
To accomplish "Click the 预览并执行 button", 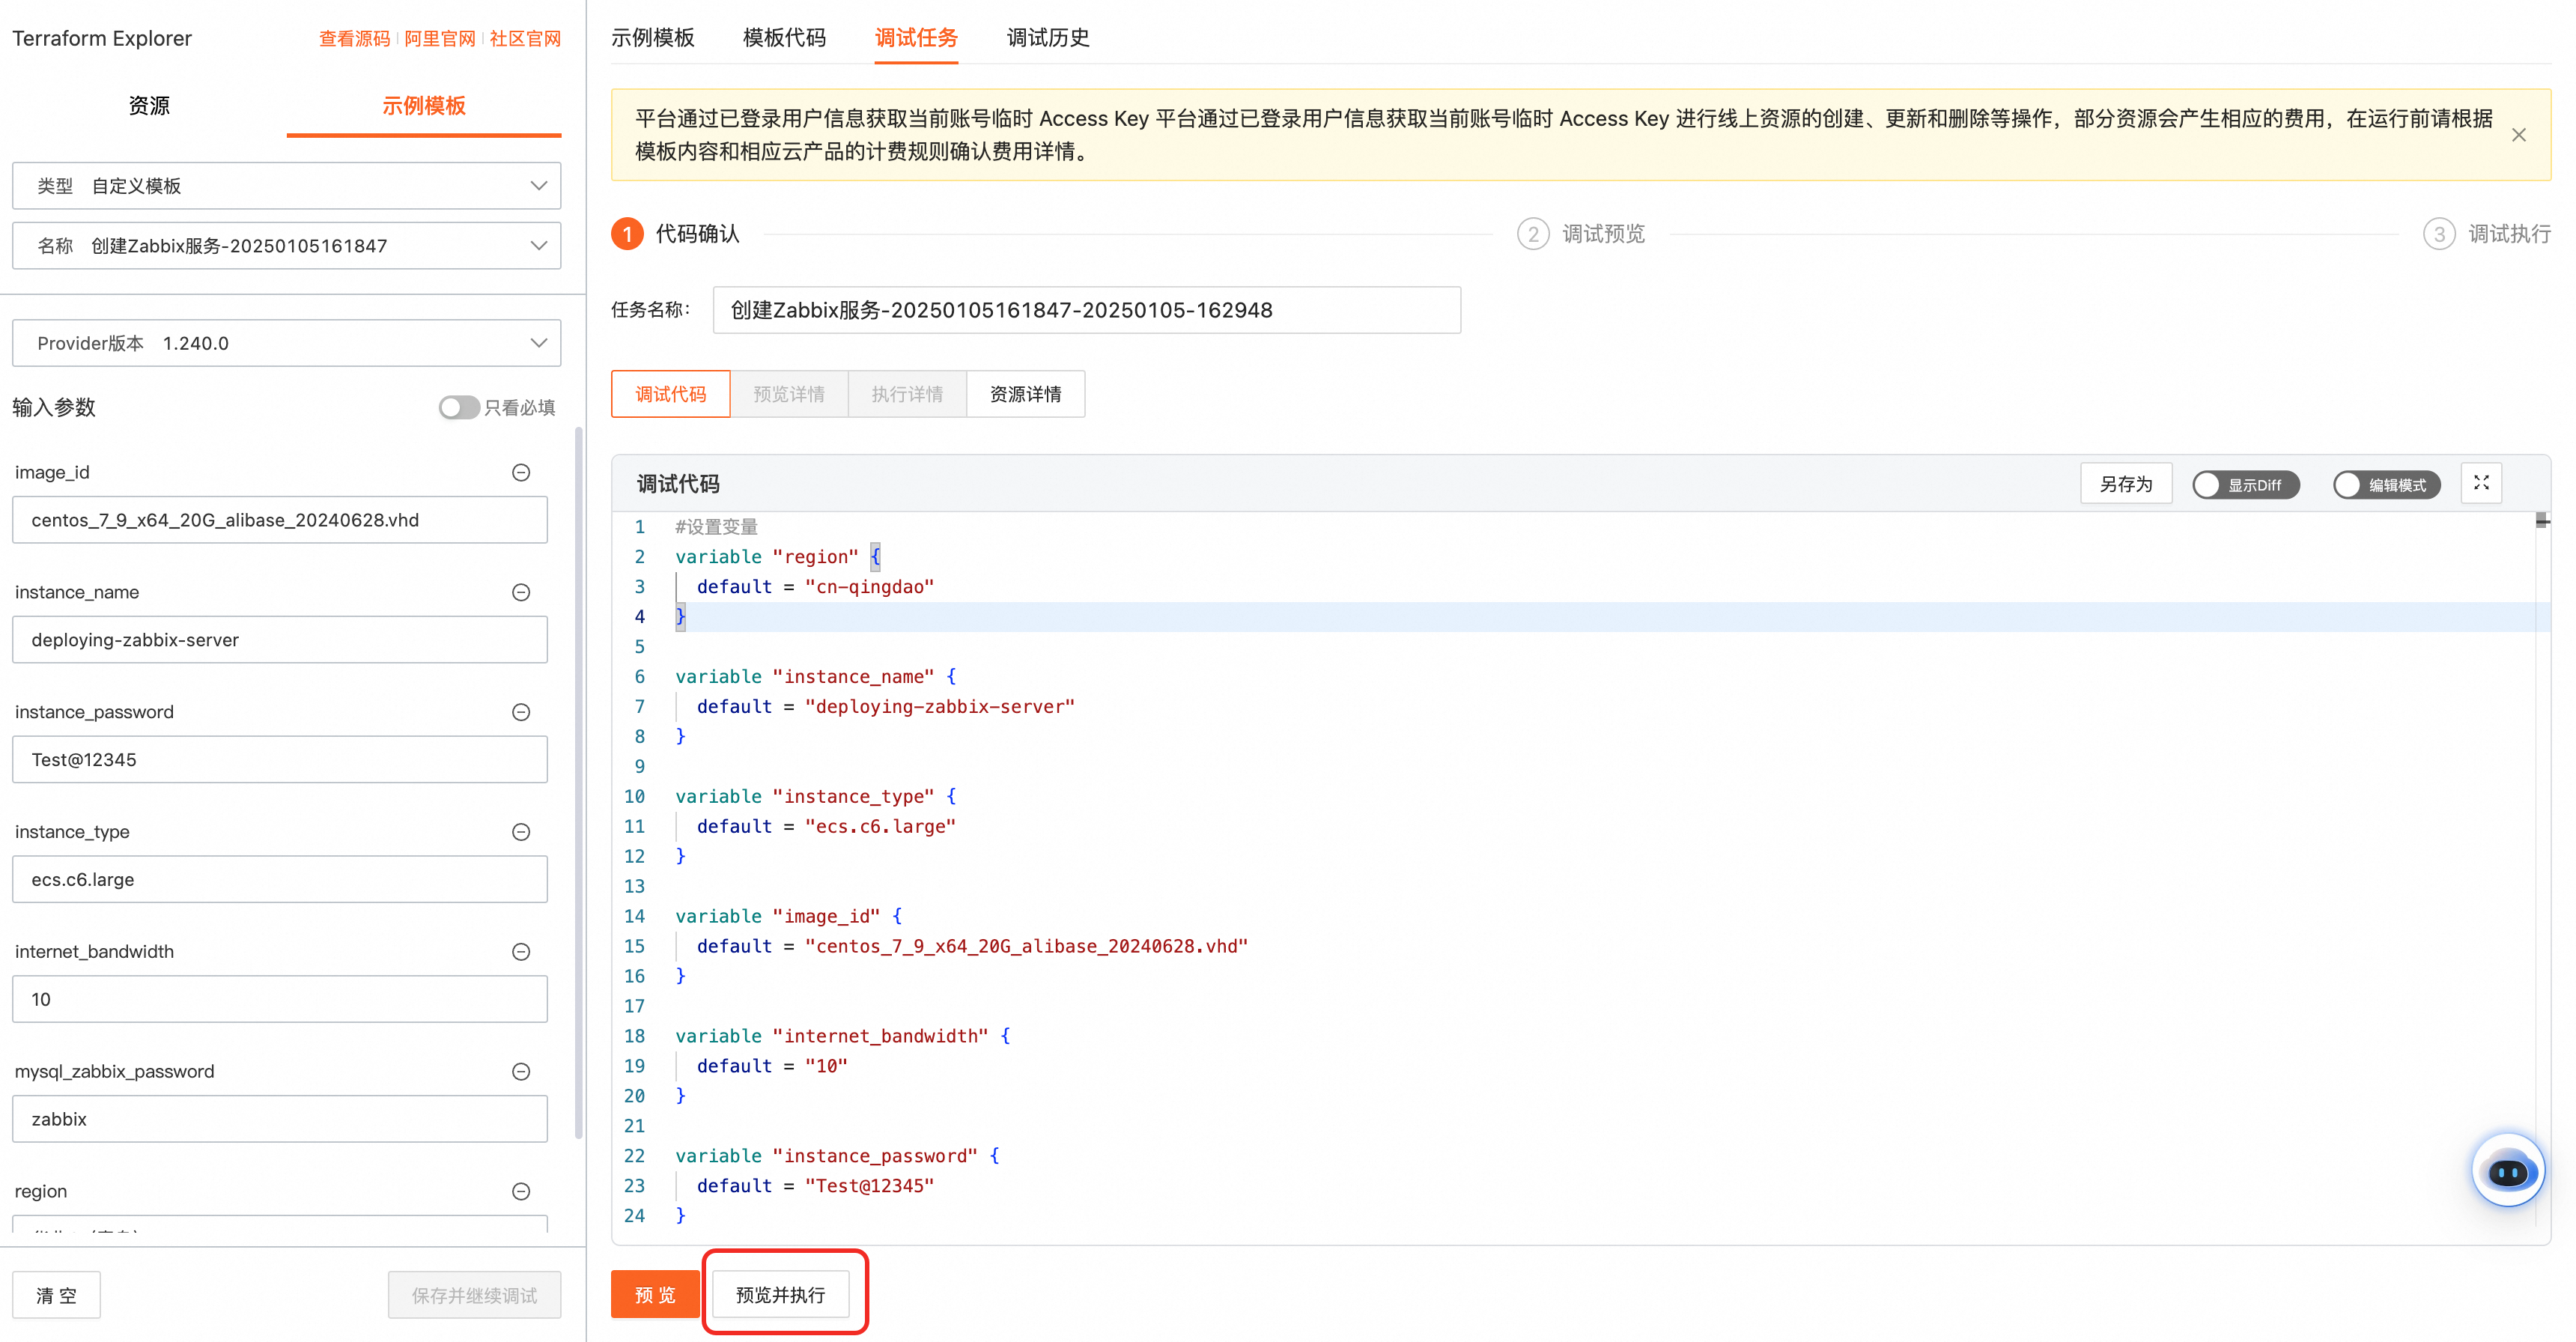I will tap(781, 1295).
